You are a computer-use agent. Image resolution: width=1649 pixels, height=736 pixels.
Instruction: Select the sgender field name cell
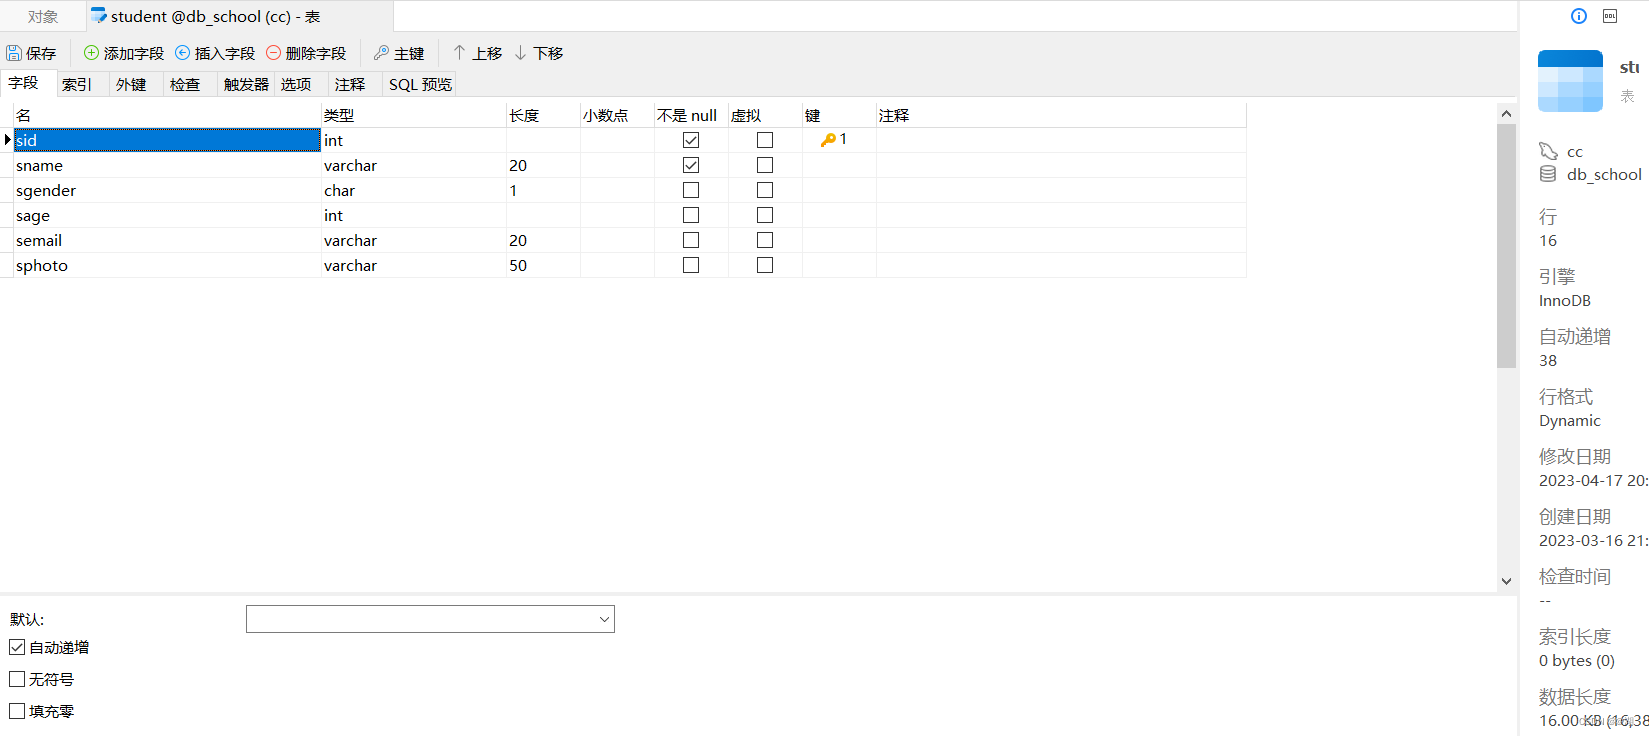click(x=167, y=190)
